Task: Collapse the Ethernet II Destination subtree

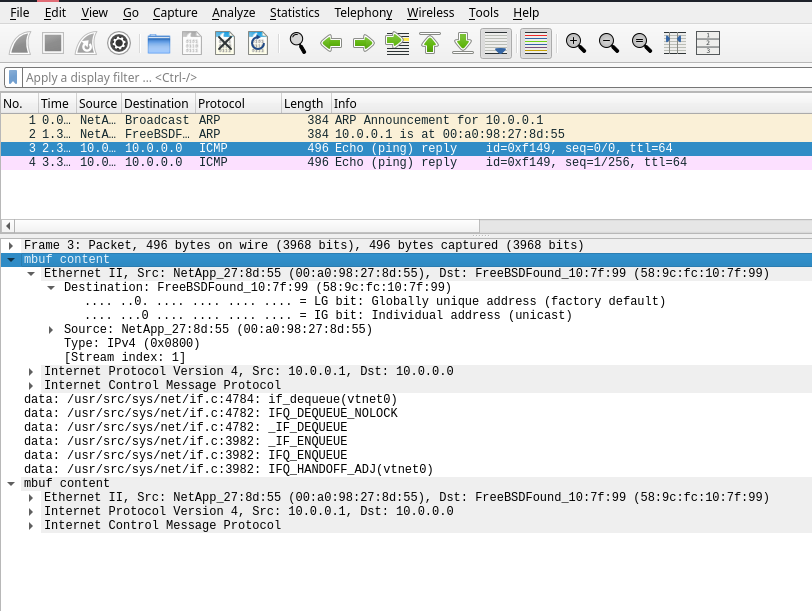Action: point(51,287)
